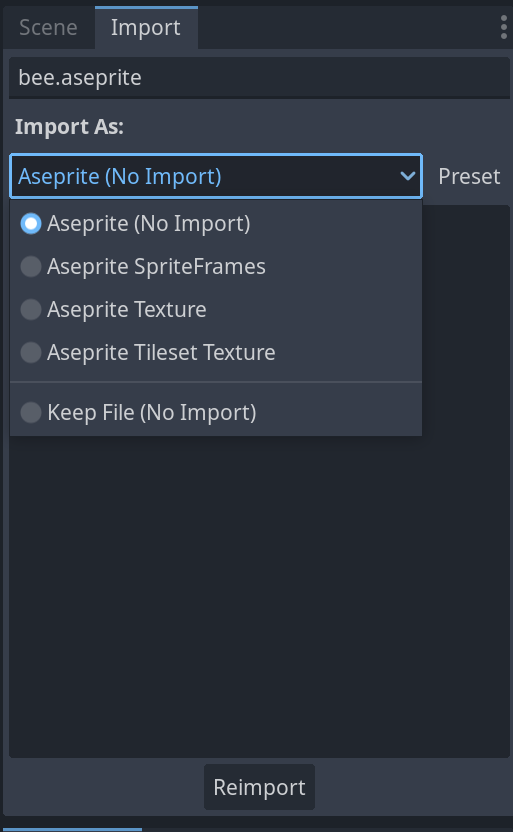This screenshot has width=513, height=832.
Task: Open the Import dock three-dot options menu
Action: click(503, 27)
